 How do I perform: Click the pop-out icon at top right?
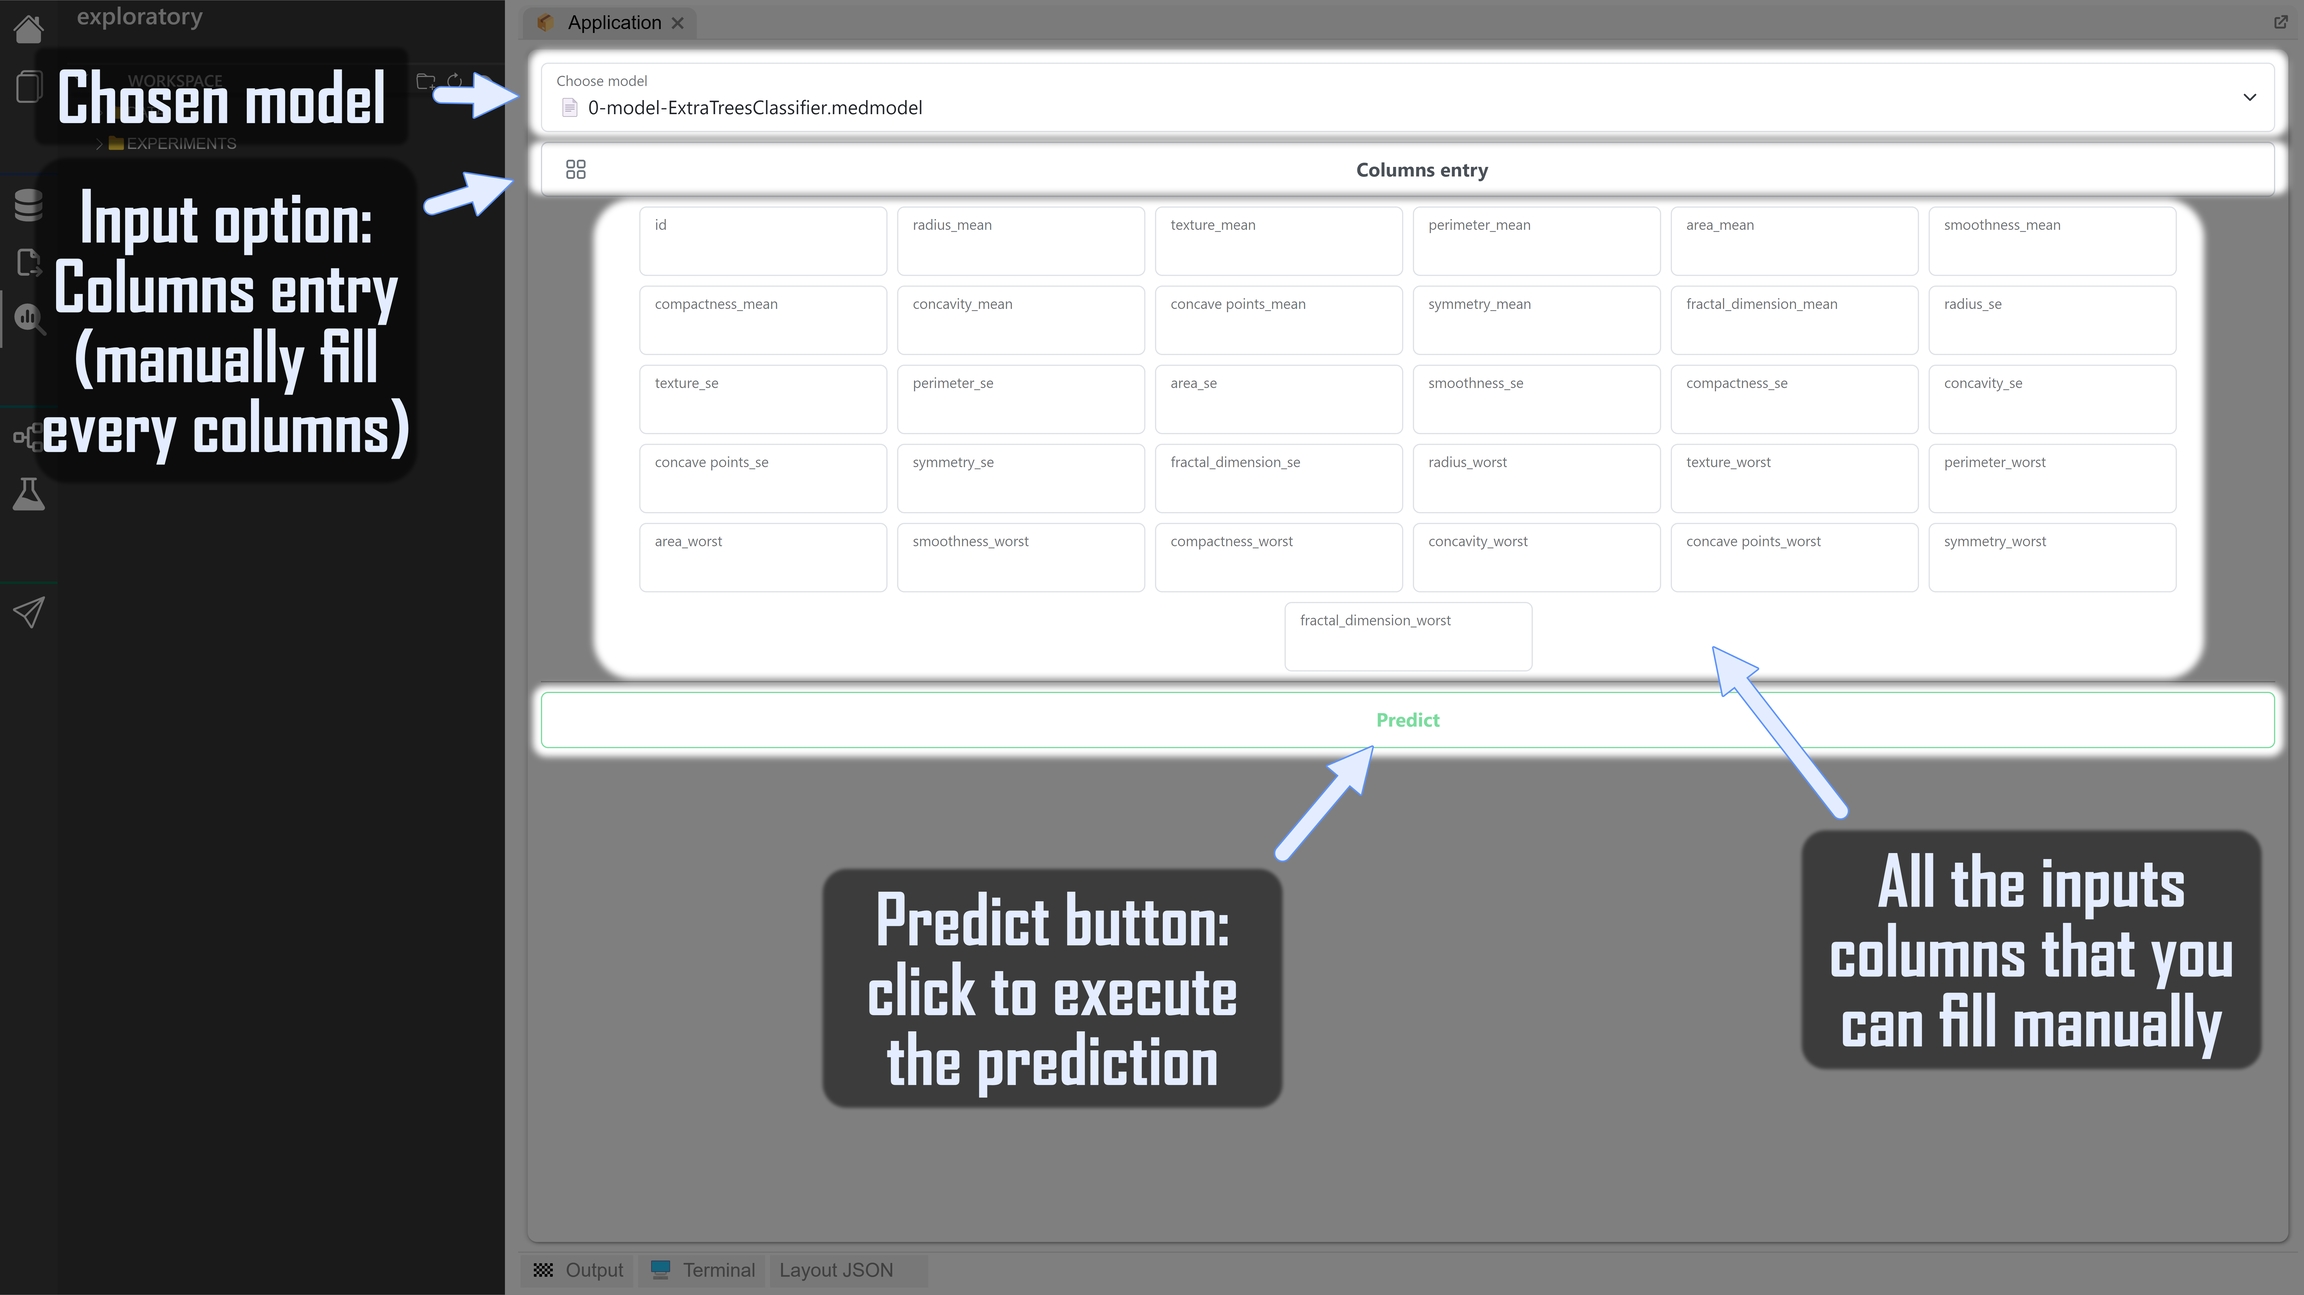coord(2280,22)
